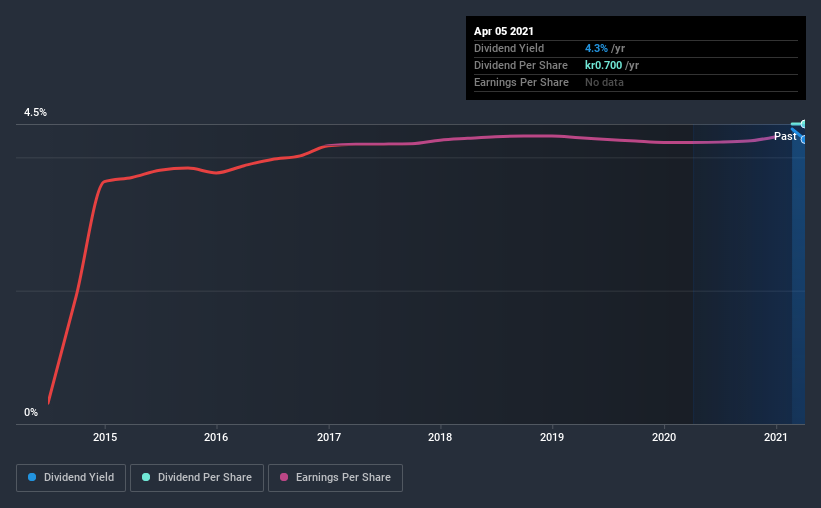Click the 4.3% dividend yield value in the tooltip
This screenshot has height=508, width=821.
click(596, 48)
